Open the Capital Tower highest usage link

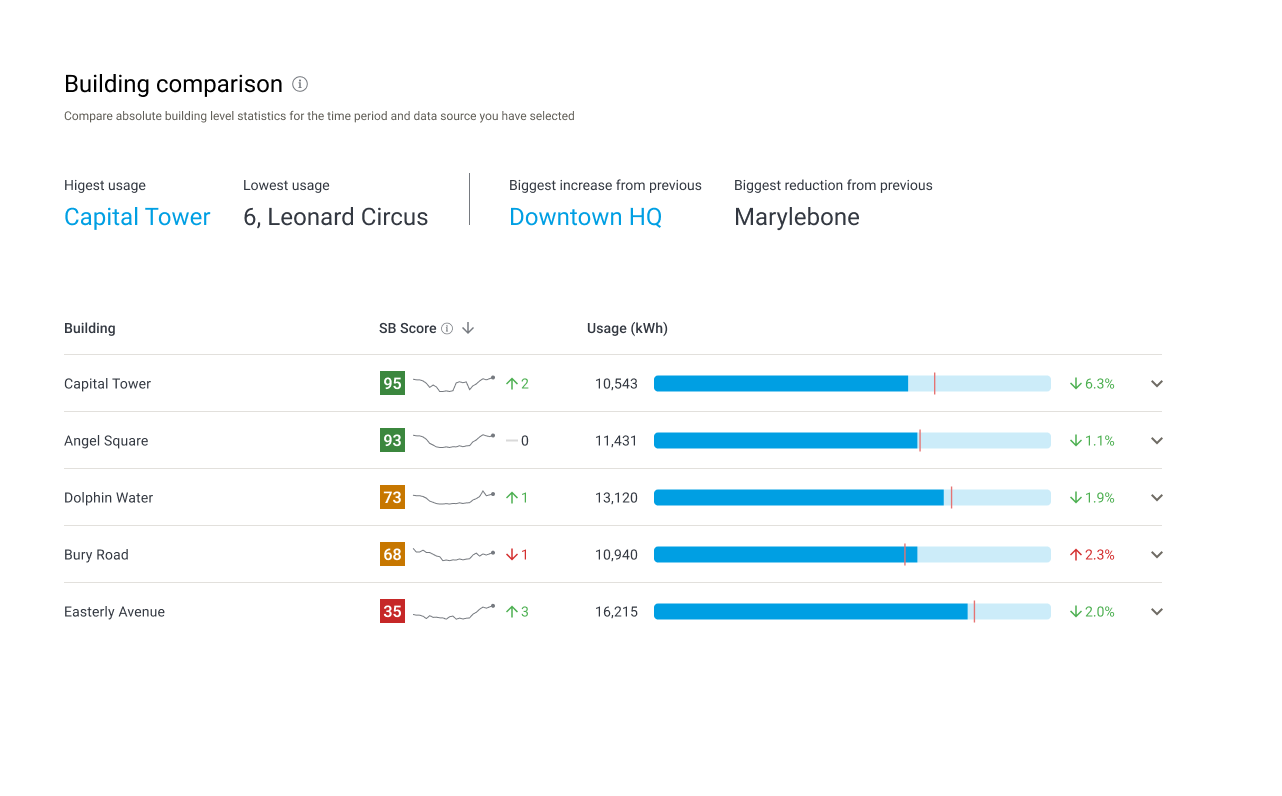click(137, 217)
